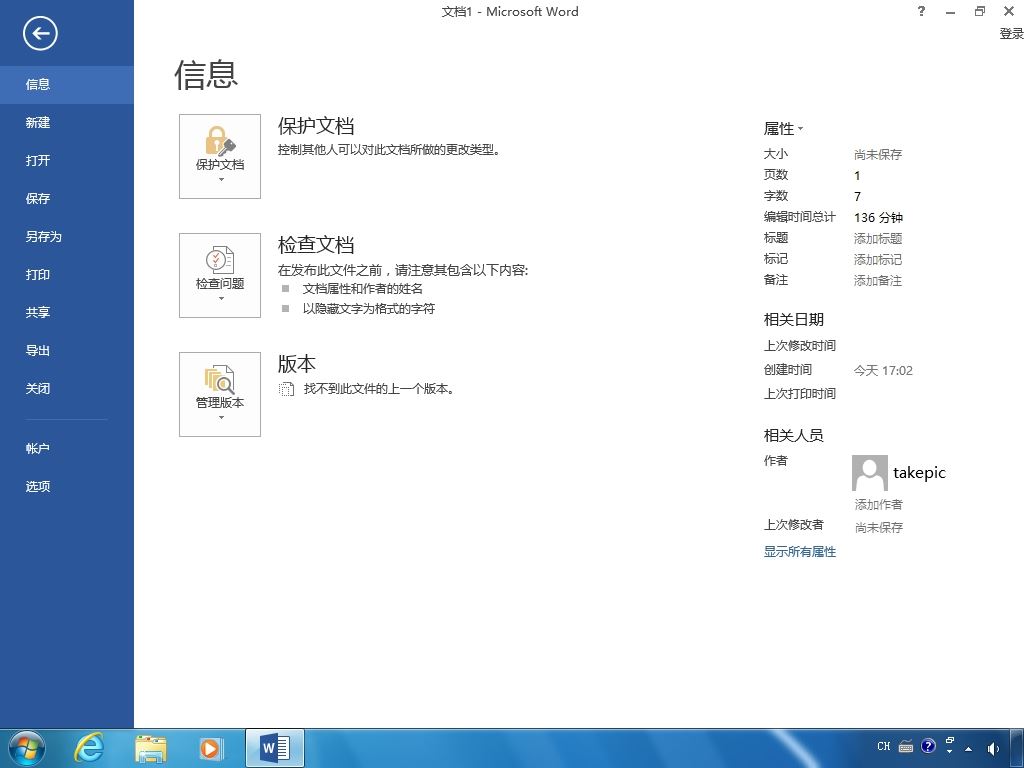Click the volume speaker tray icon
Viewport: 1024px width, 768px height.
993,748
